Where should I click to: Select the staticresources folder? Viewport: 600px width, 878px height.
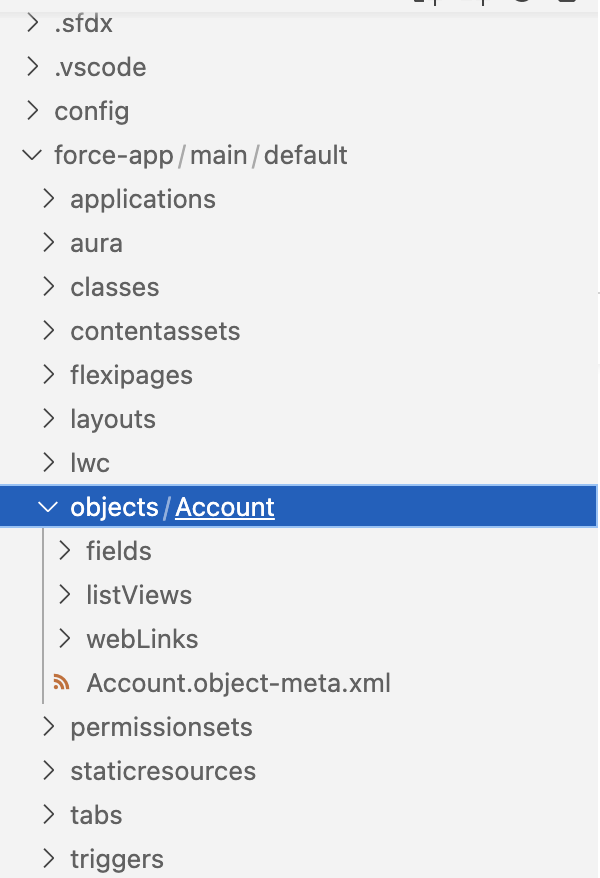tap(163, 771)
